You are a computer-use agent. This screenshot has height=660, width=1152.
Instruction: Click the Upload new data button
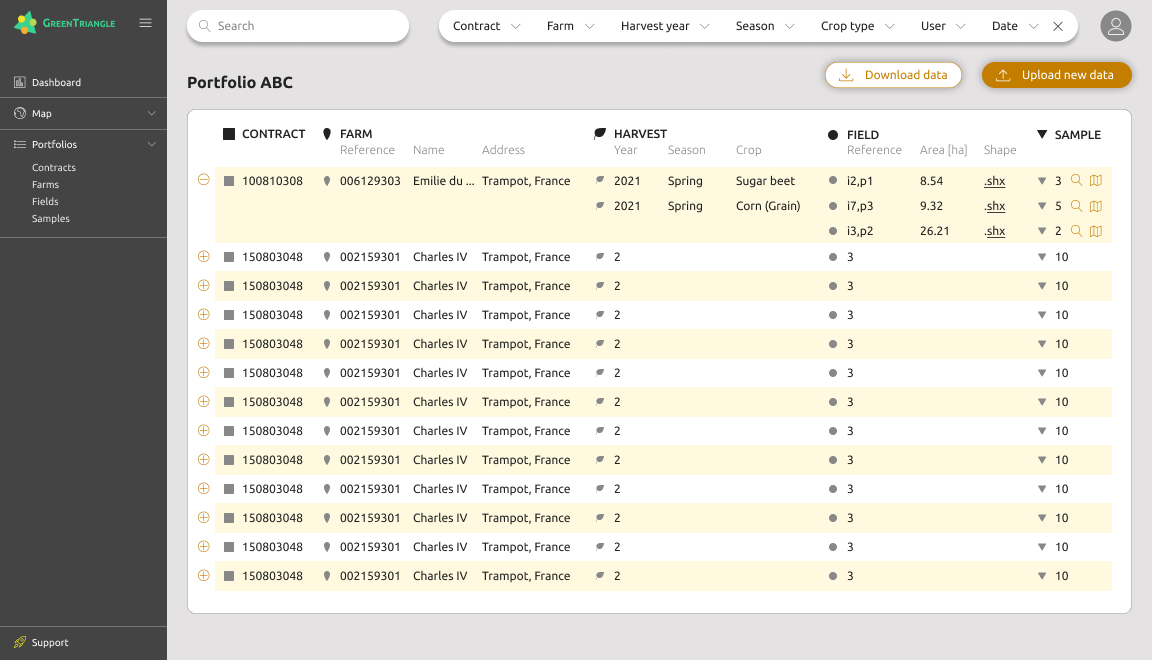[x=1056, y=75]
